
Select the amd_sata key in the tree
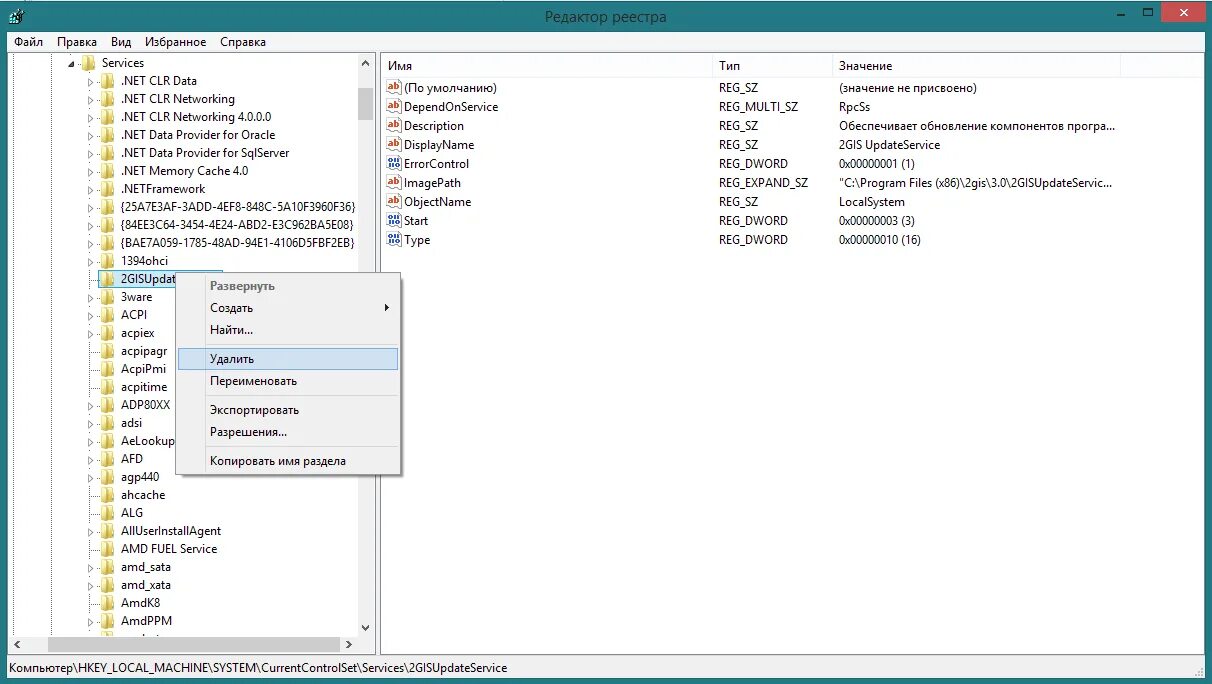[x=145, y=566]
